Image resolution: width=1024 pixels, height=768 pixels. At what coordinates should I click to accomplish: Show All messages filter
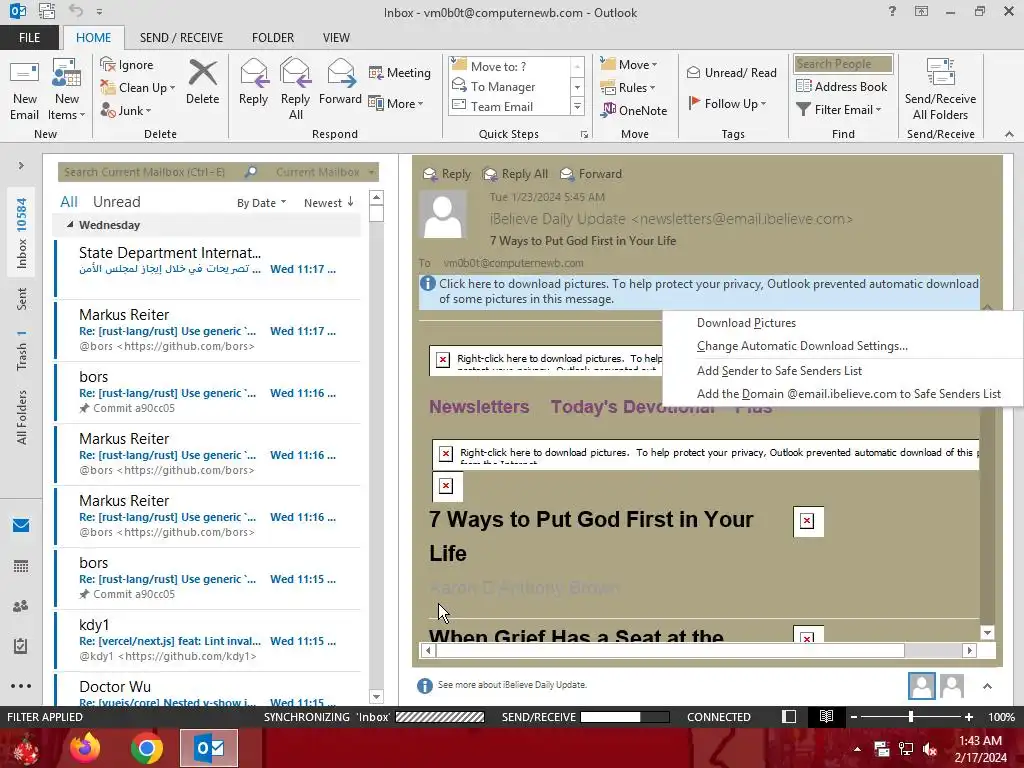coord(69,202)
